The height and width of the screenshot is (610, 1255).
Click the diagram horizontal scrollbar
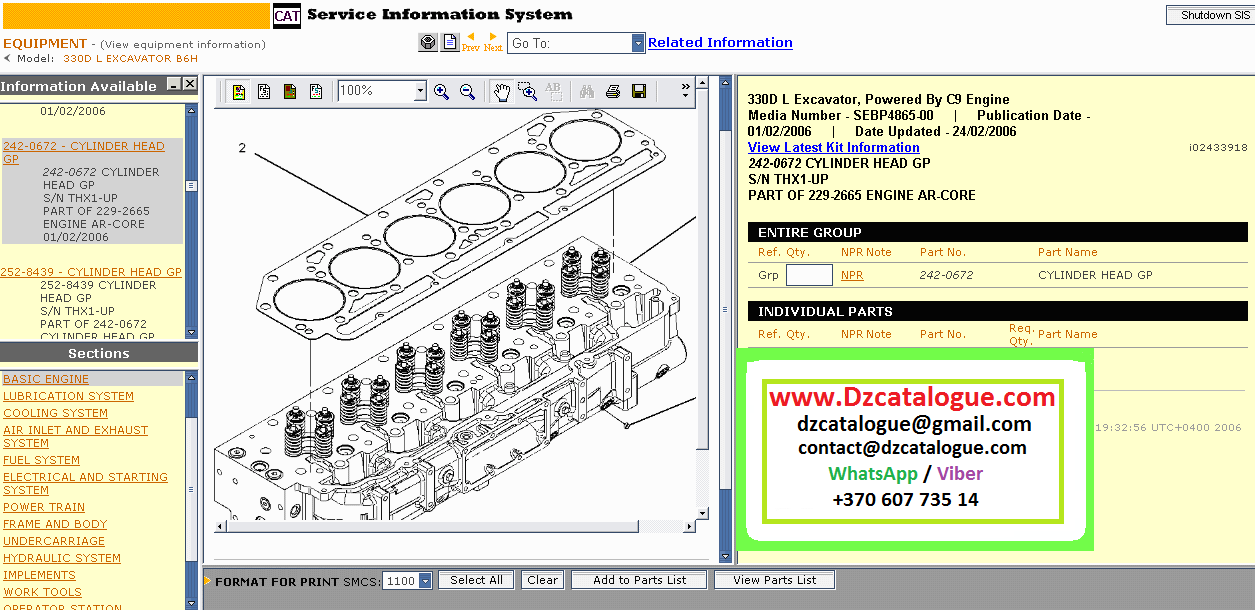tap(455, 527)
